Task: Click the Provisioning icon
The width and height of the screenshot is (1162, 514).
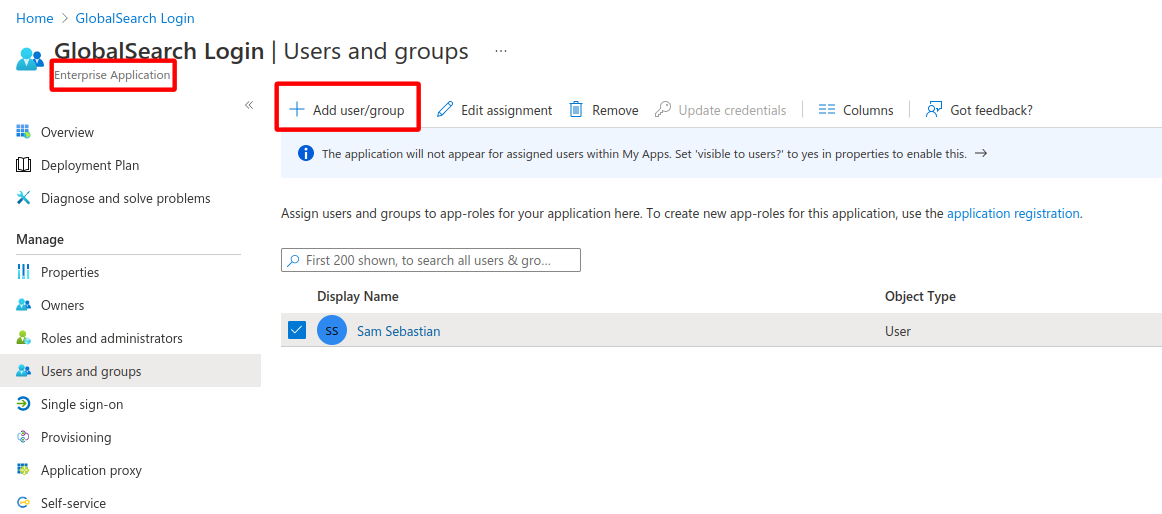Action: pos(23,437)
